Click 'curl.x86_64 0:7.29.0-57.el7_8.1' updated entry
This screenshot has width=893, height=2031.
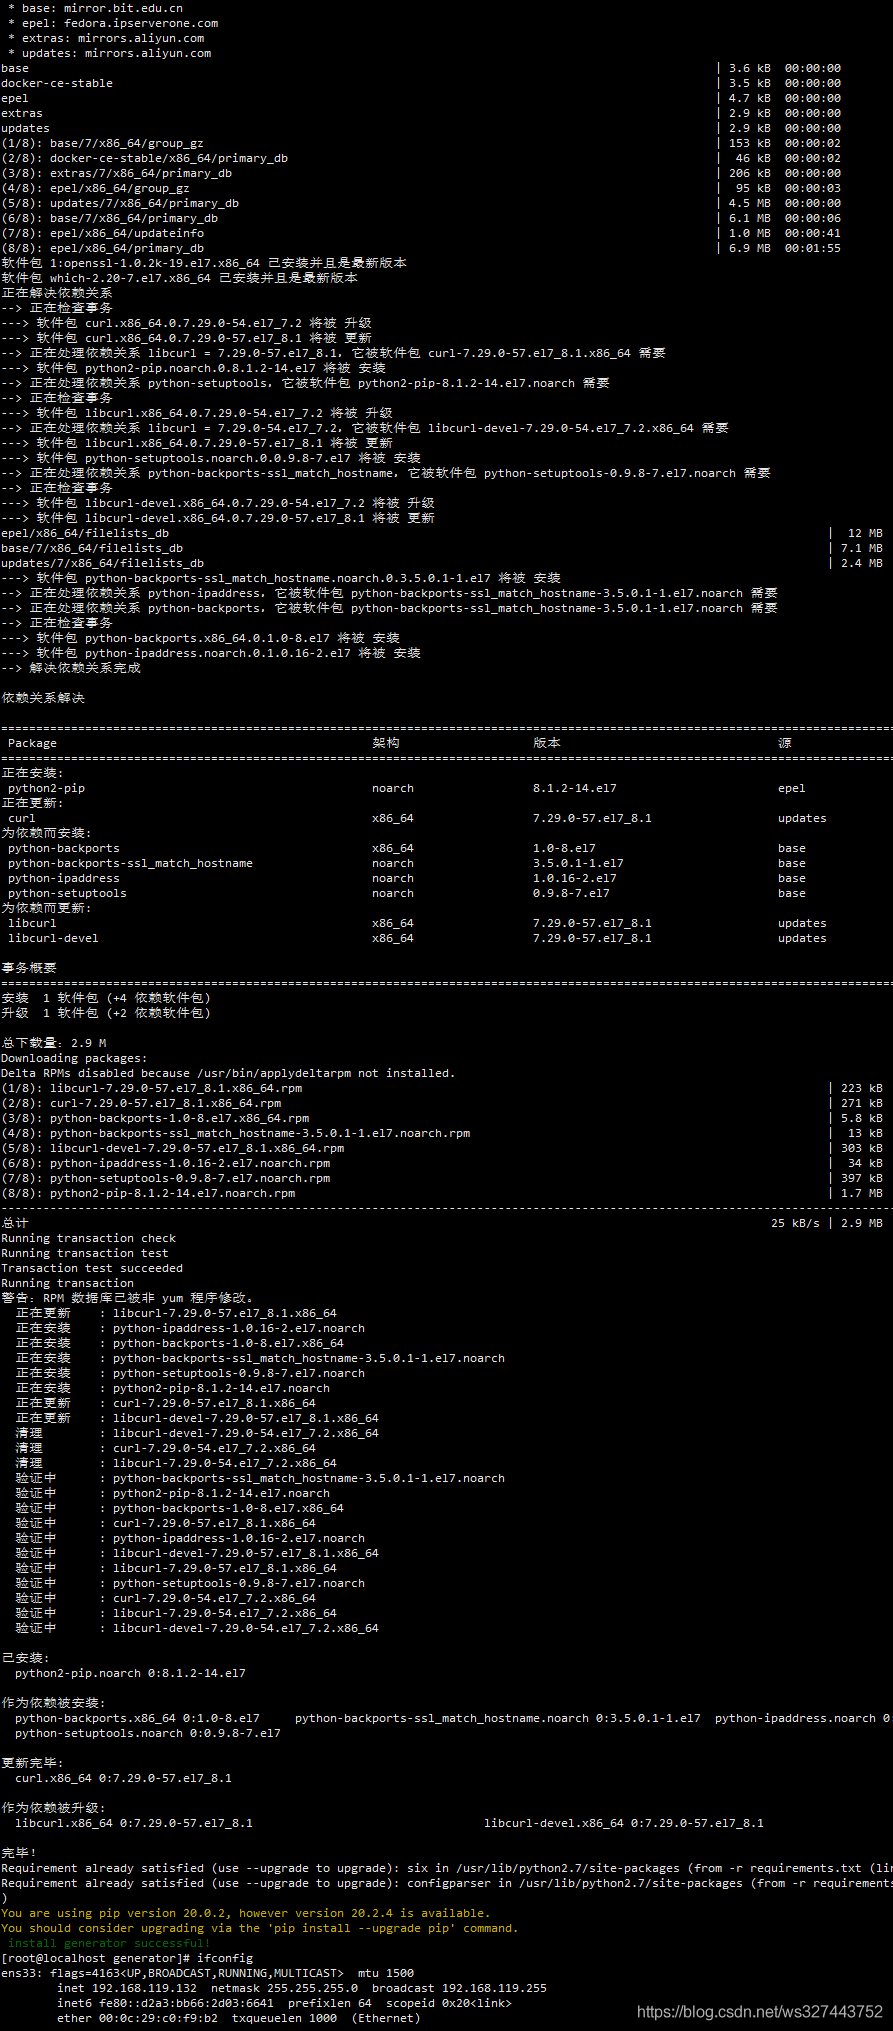(123, 1778)
